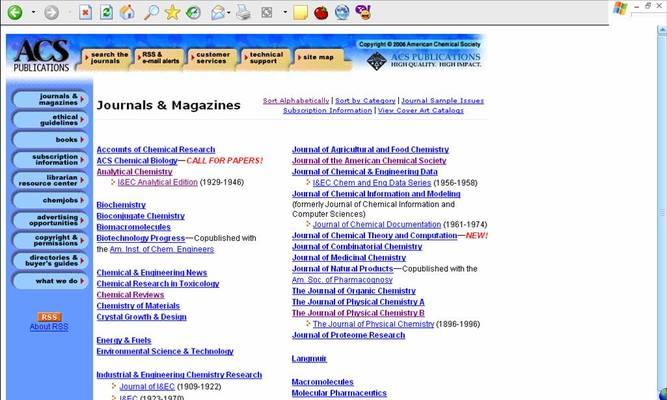Select 'subscription information' sidebar button

[50, 160]
